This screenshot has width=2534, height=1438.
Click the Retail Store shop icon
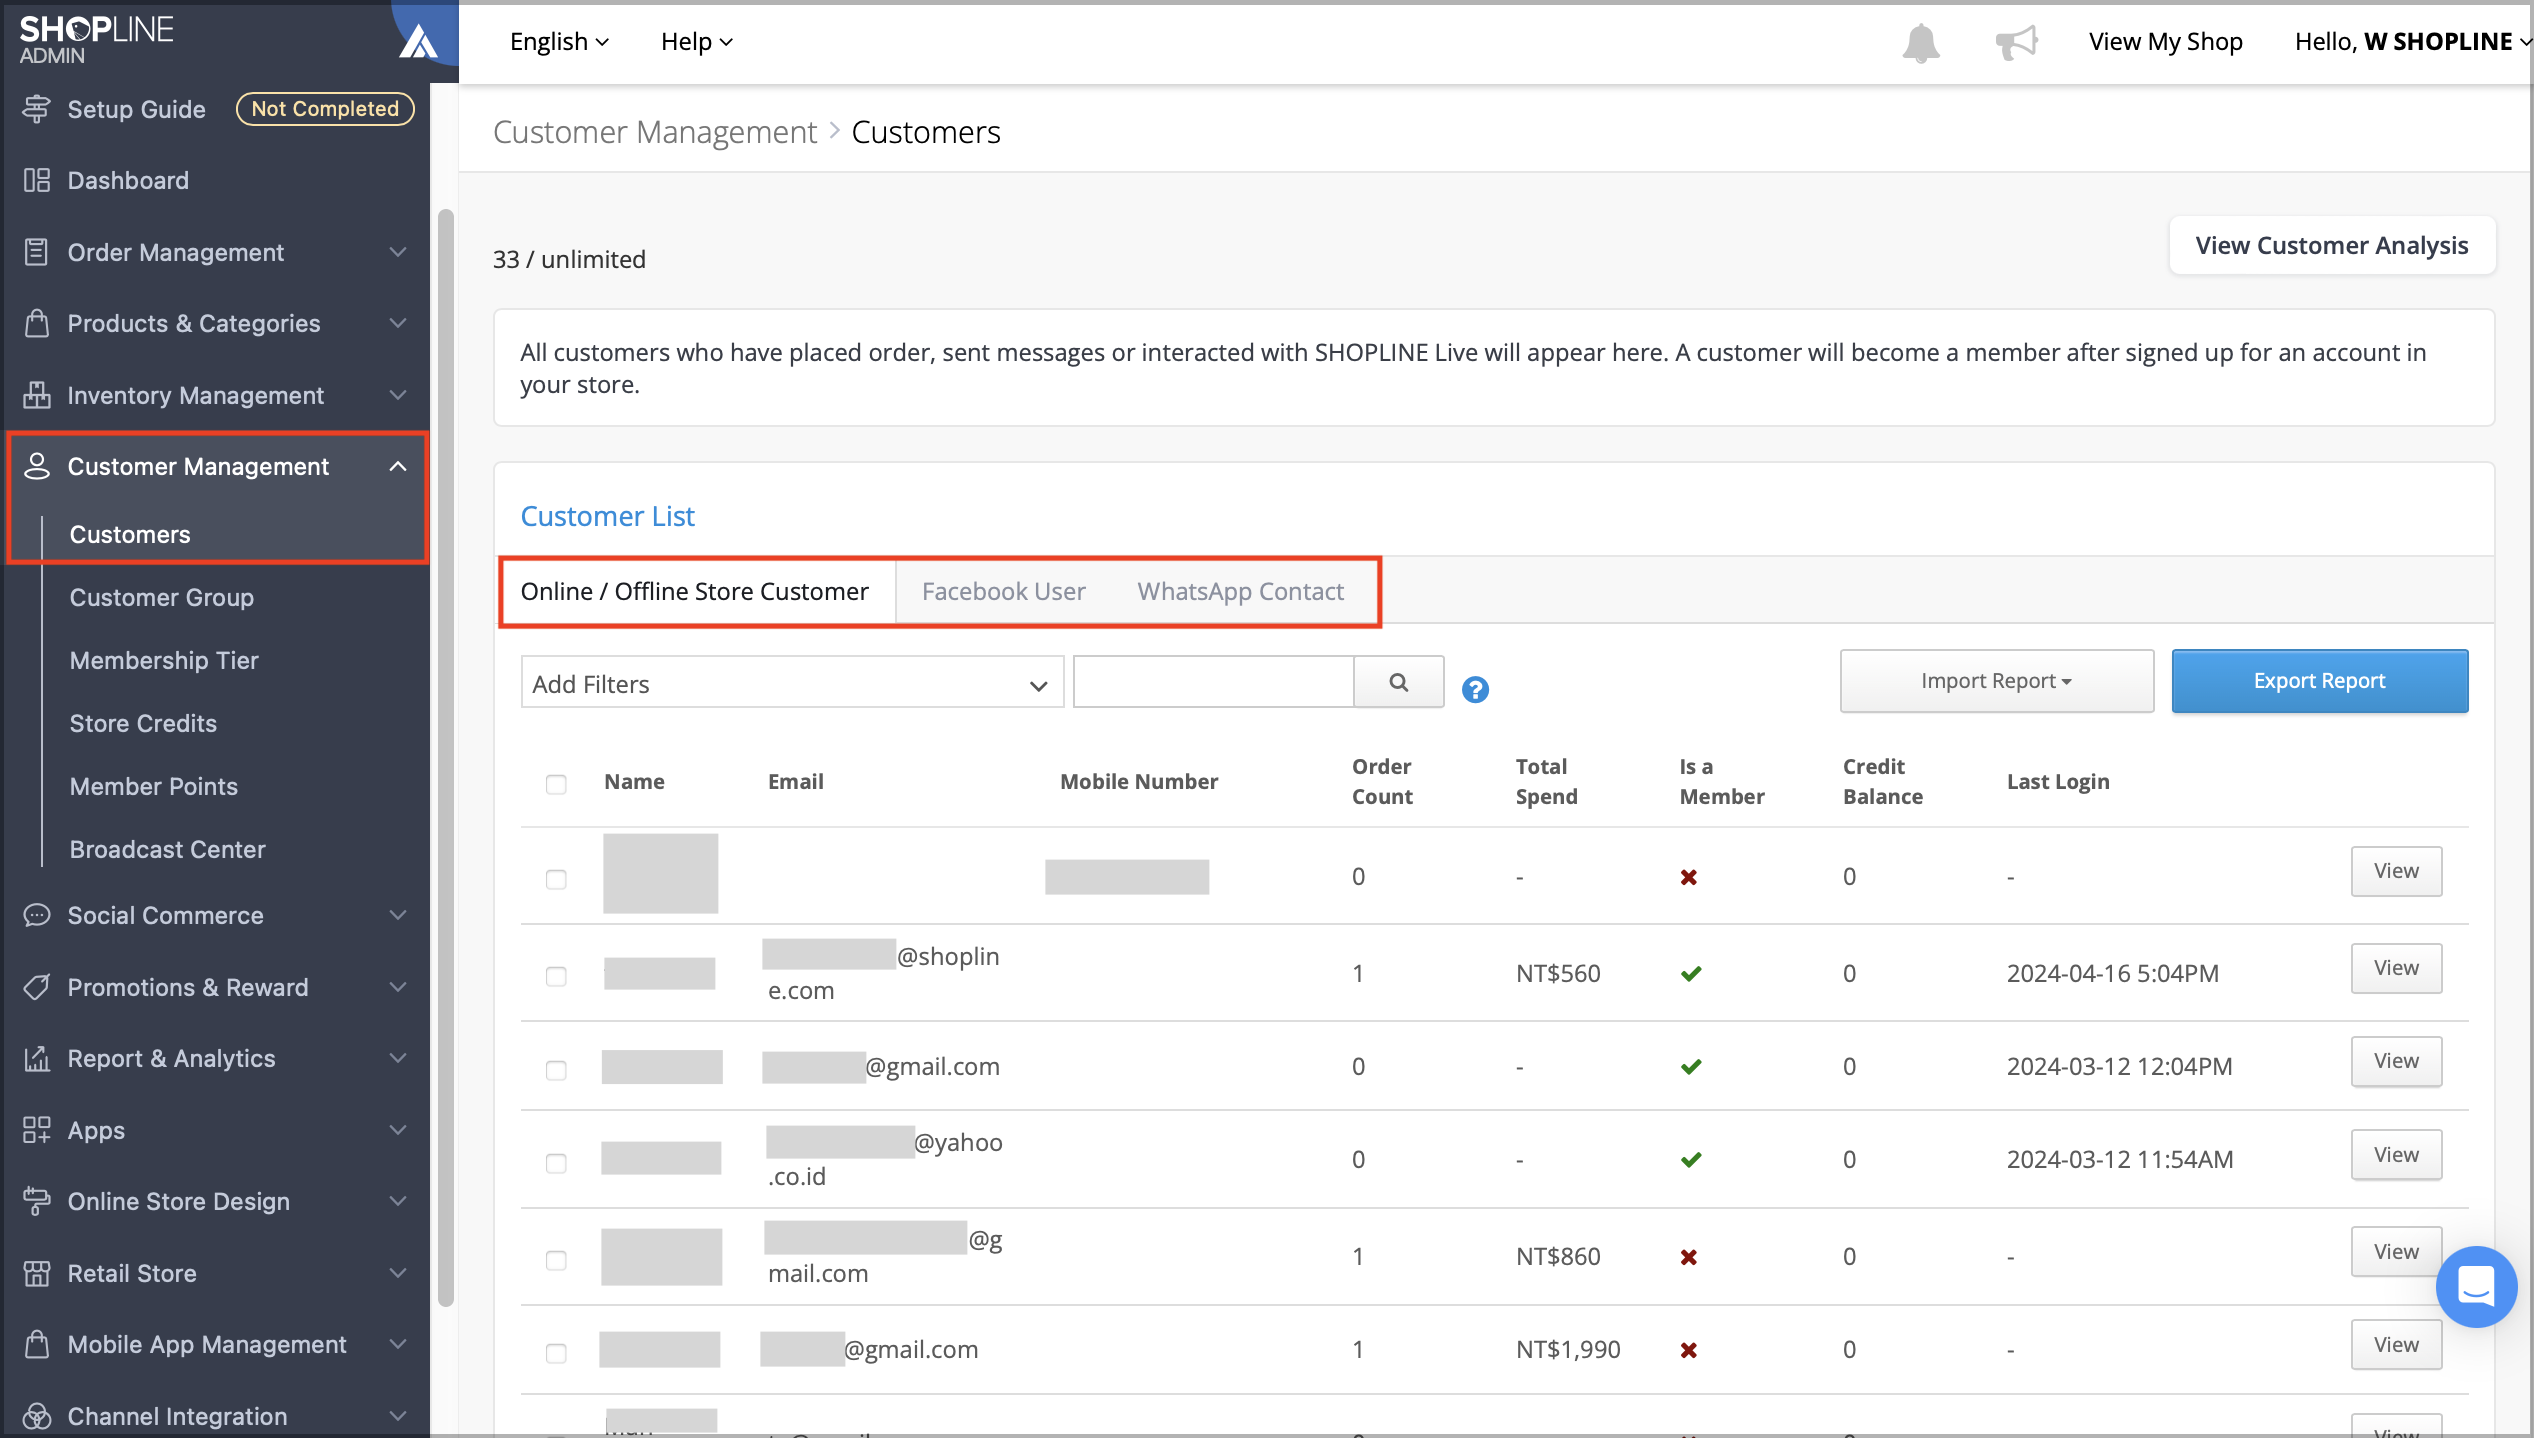37,1273
